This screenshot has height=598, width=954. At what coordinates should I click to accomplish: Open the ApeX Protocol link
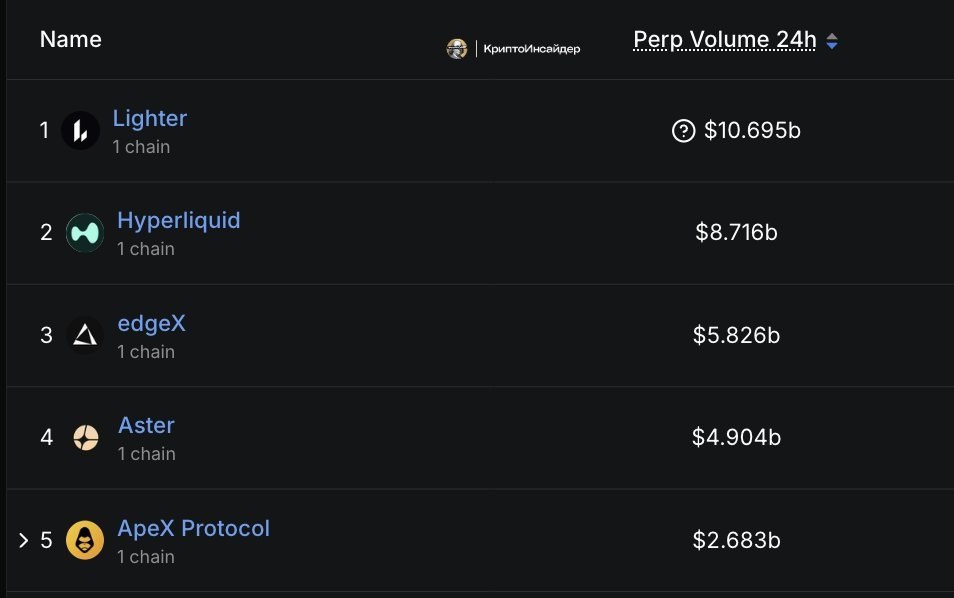[x=193, y=528]
